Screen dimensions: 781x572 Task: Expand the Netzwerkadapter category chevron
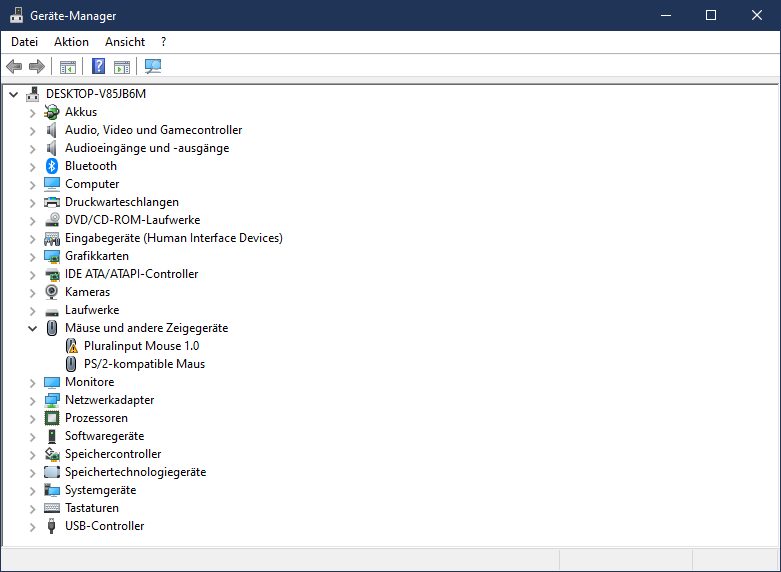coord(32,401)
